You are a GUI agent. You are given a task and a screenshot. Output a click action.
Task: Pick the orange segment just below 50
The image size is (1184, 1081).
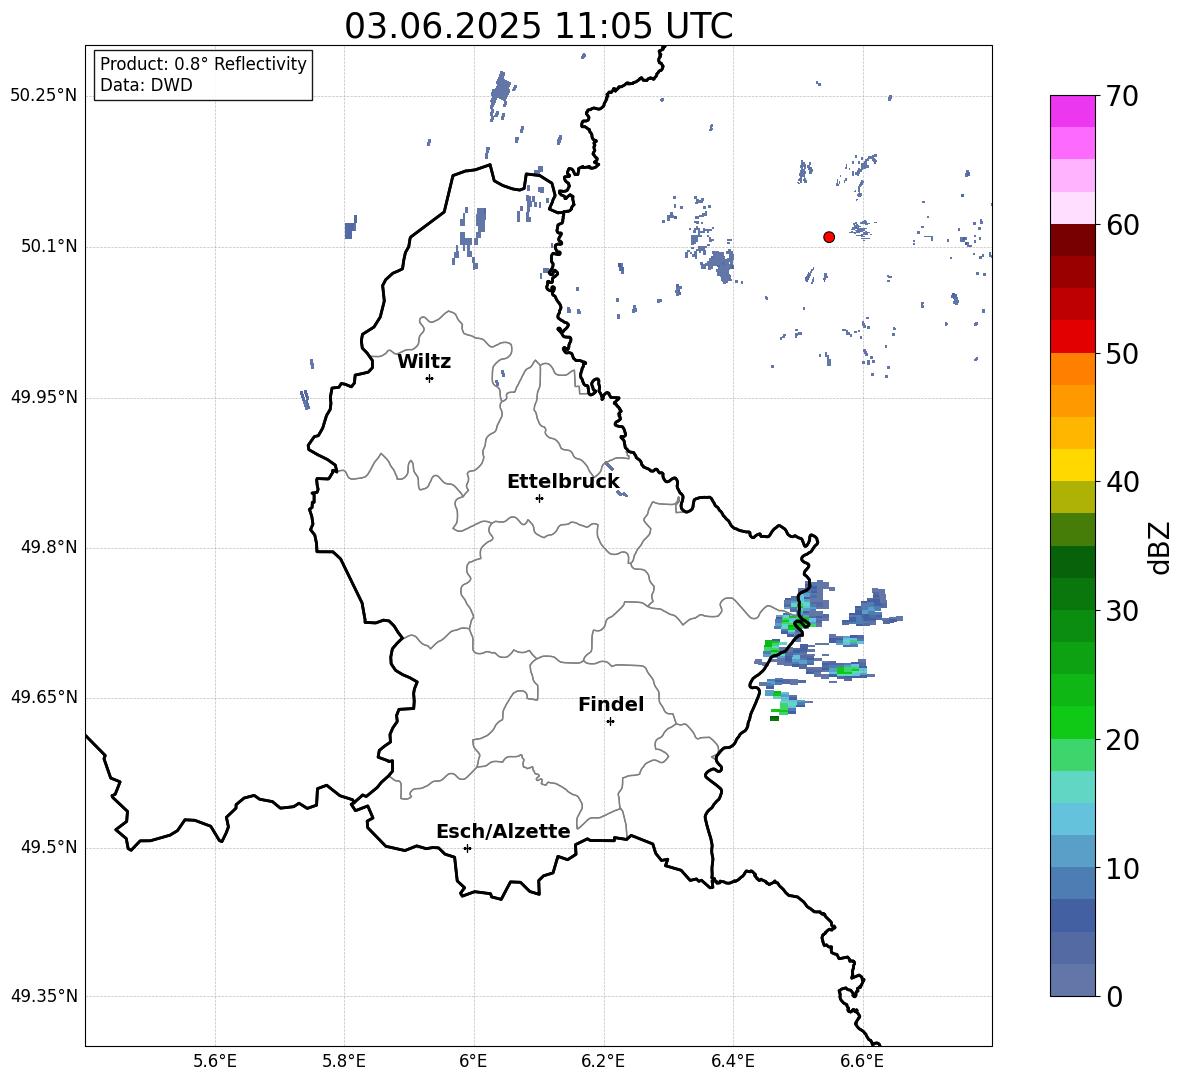(x=1072, y=369)
